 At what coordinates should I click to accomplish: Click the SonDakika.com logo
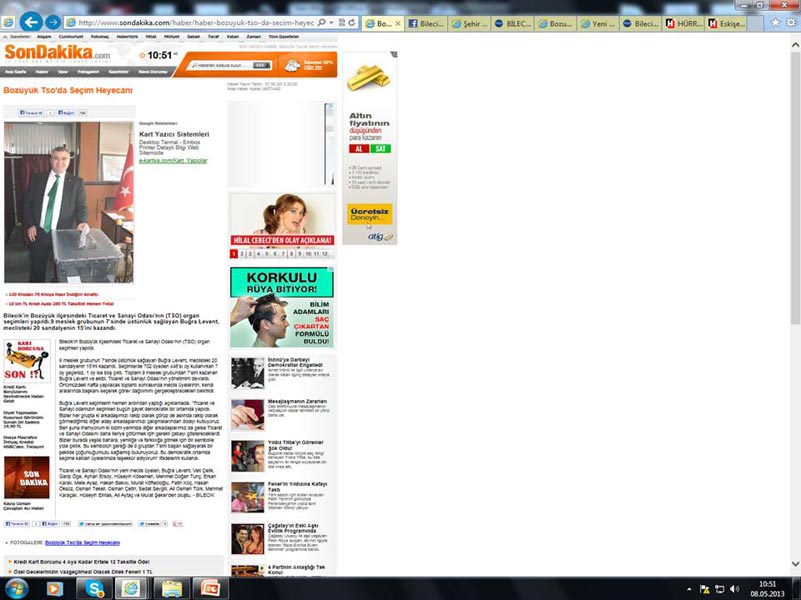tap(57, 53)
